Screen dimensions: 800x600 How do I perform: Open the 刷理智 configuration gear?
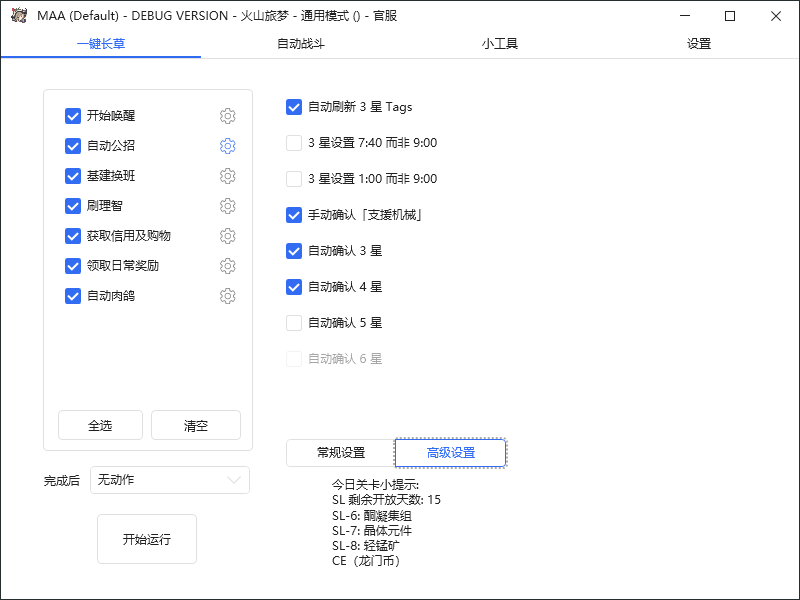[227, 206]
